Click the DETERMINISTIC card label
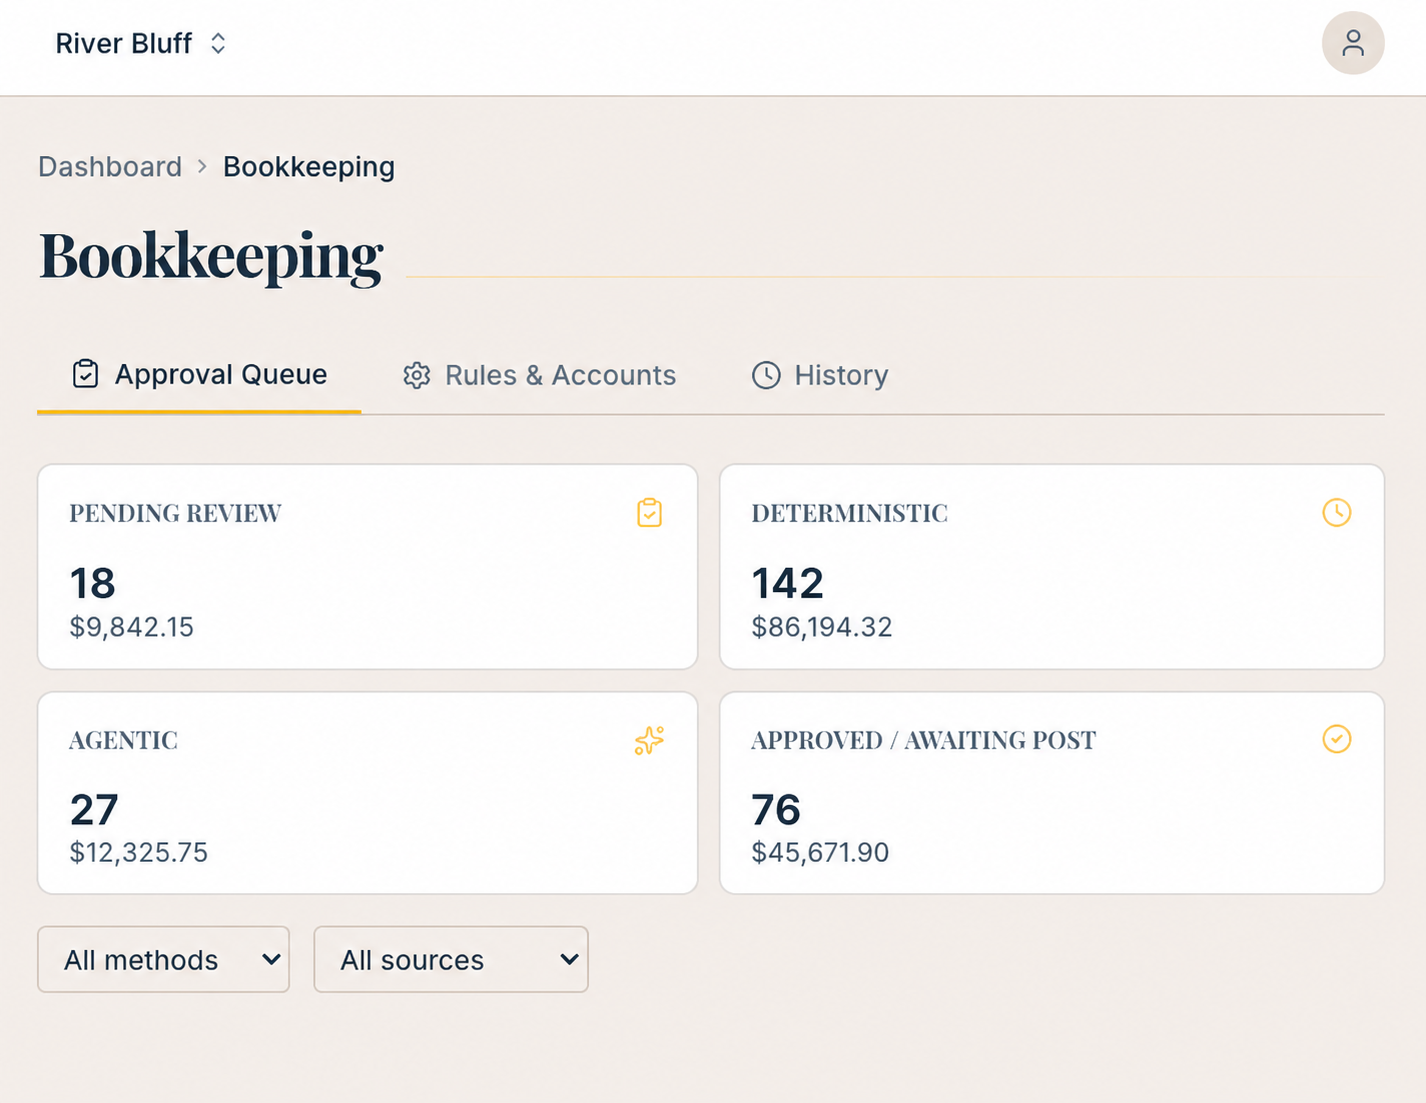Screen dimensions: 1426x1103 pos(849,513)
